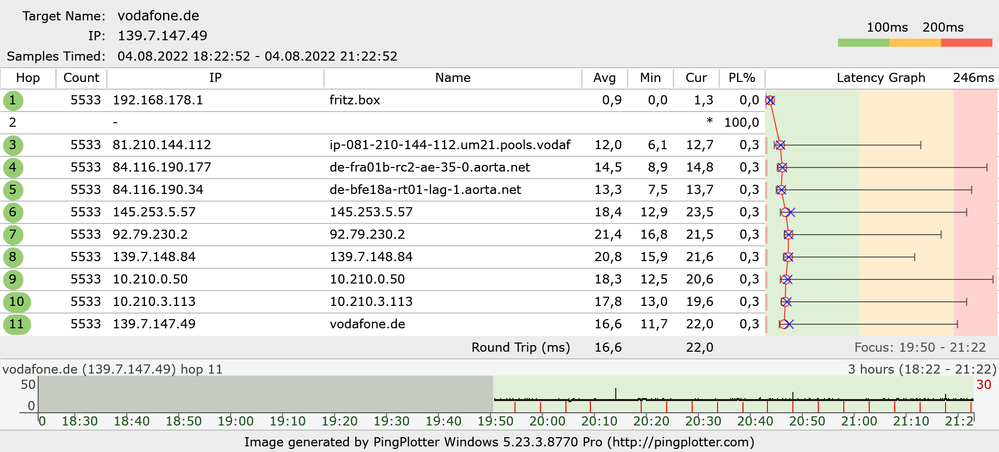Sort by the Hop column header
999x452 pixels.
click(27, 78)
